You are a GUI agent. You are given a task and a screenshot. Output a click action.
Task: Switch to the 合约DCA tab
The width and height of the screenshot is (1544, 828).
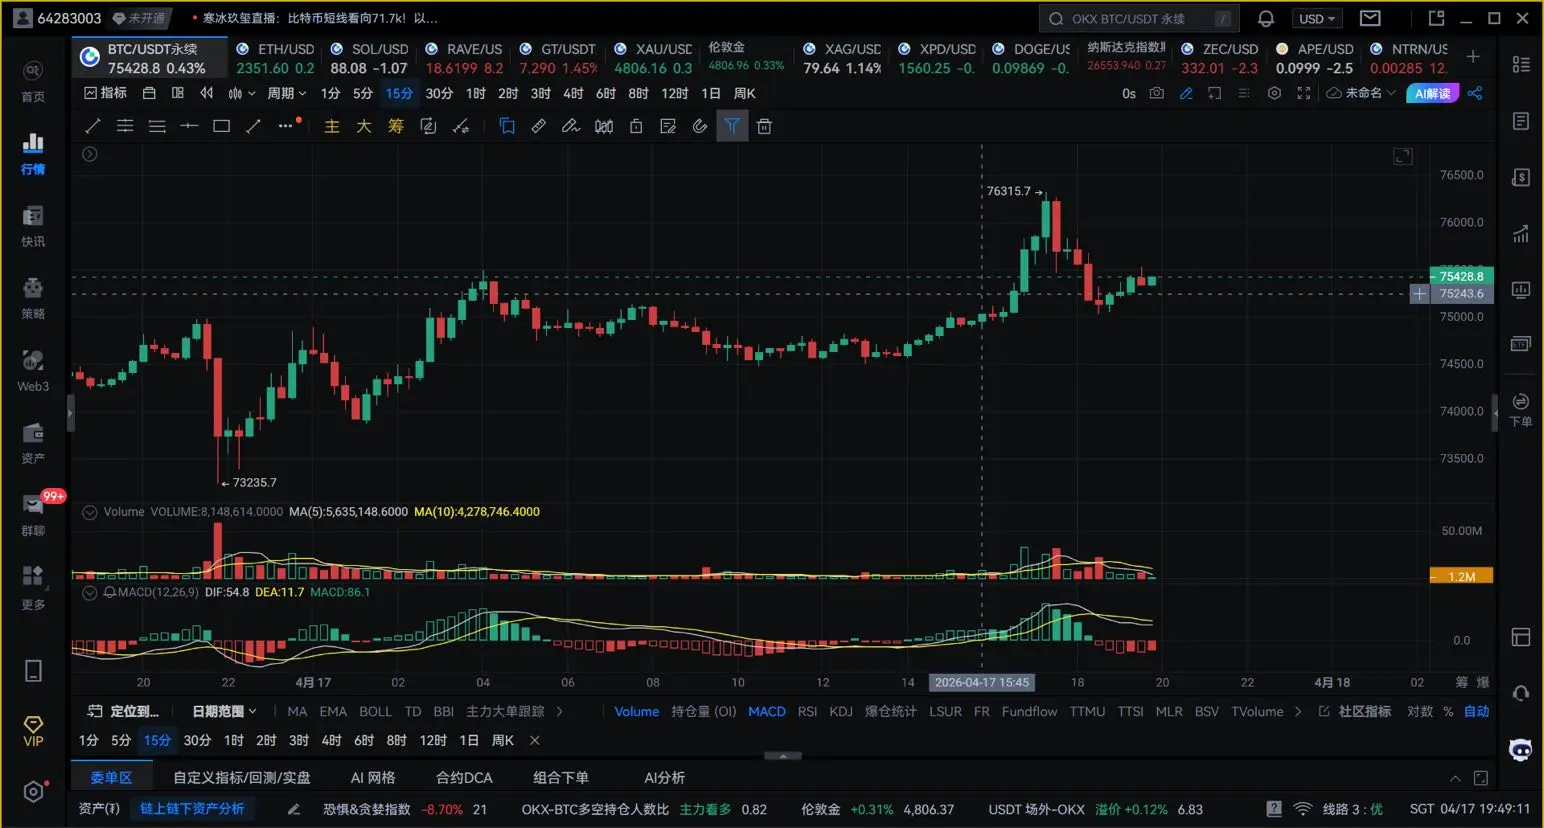[x=464, y=777]
